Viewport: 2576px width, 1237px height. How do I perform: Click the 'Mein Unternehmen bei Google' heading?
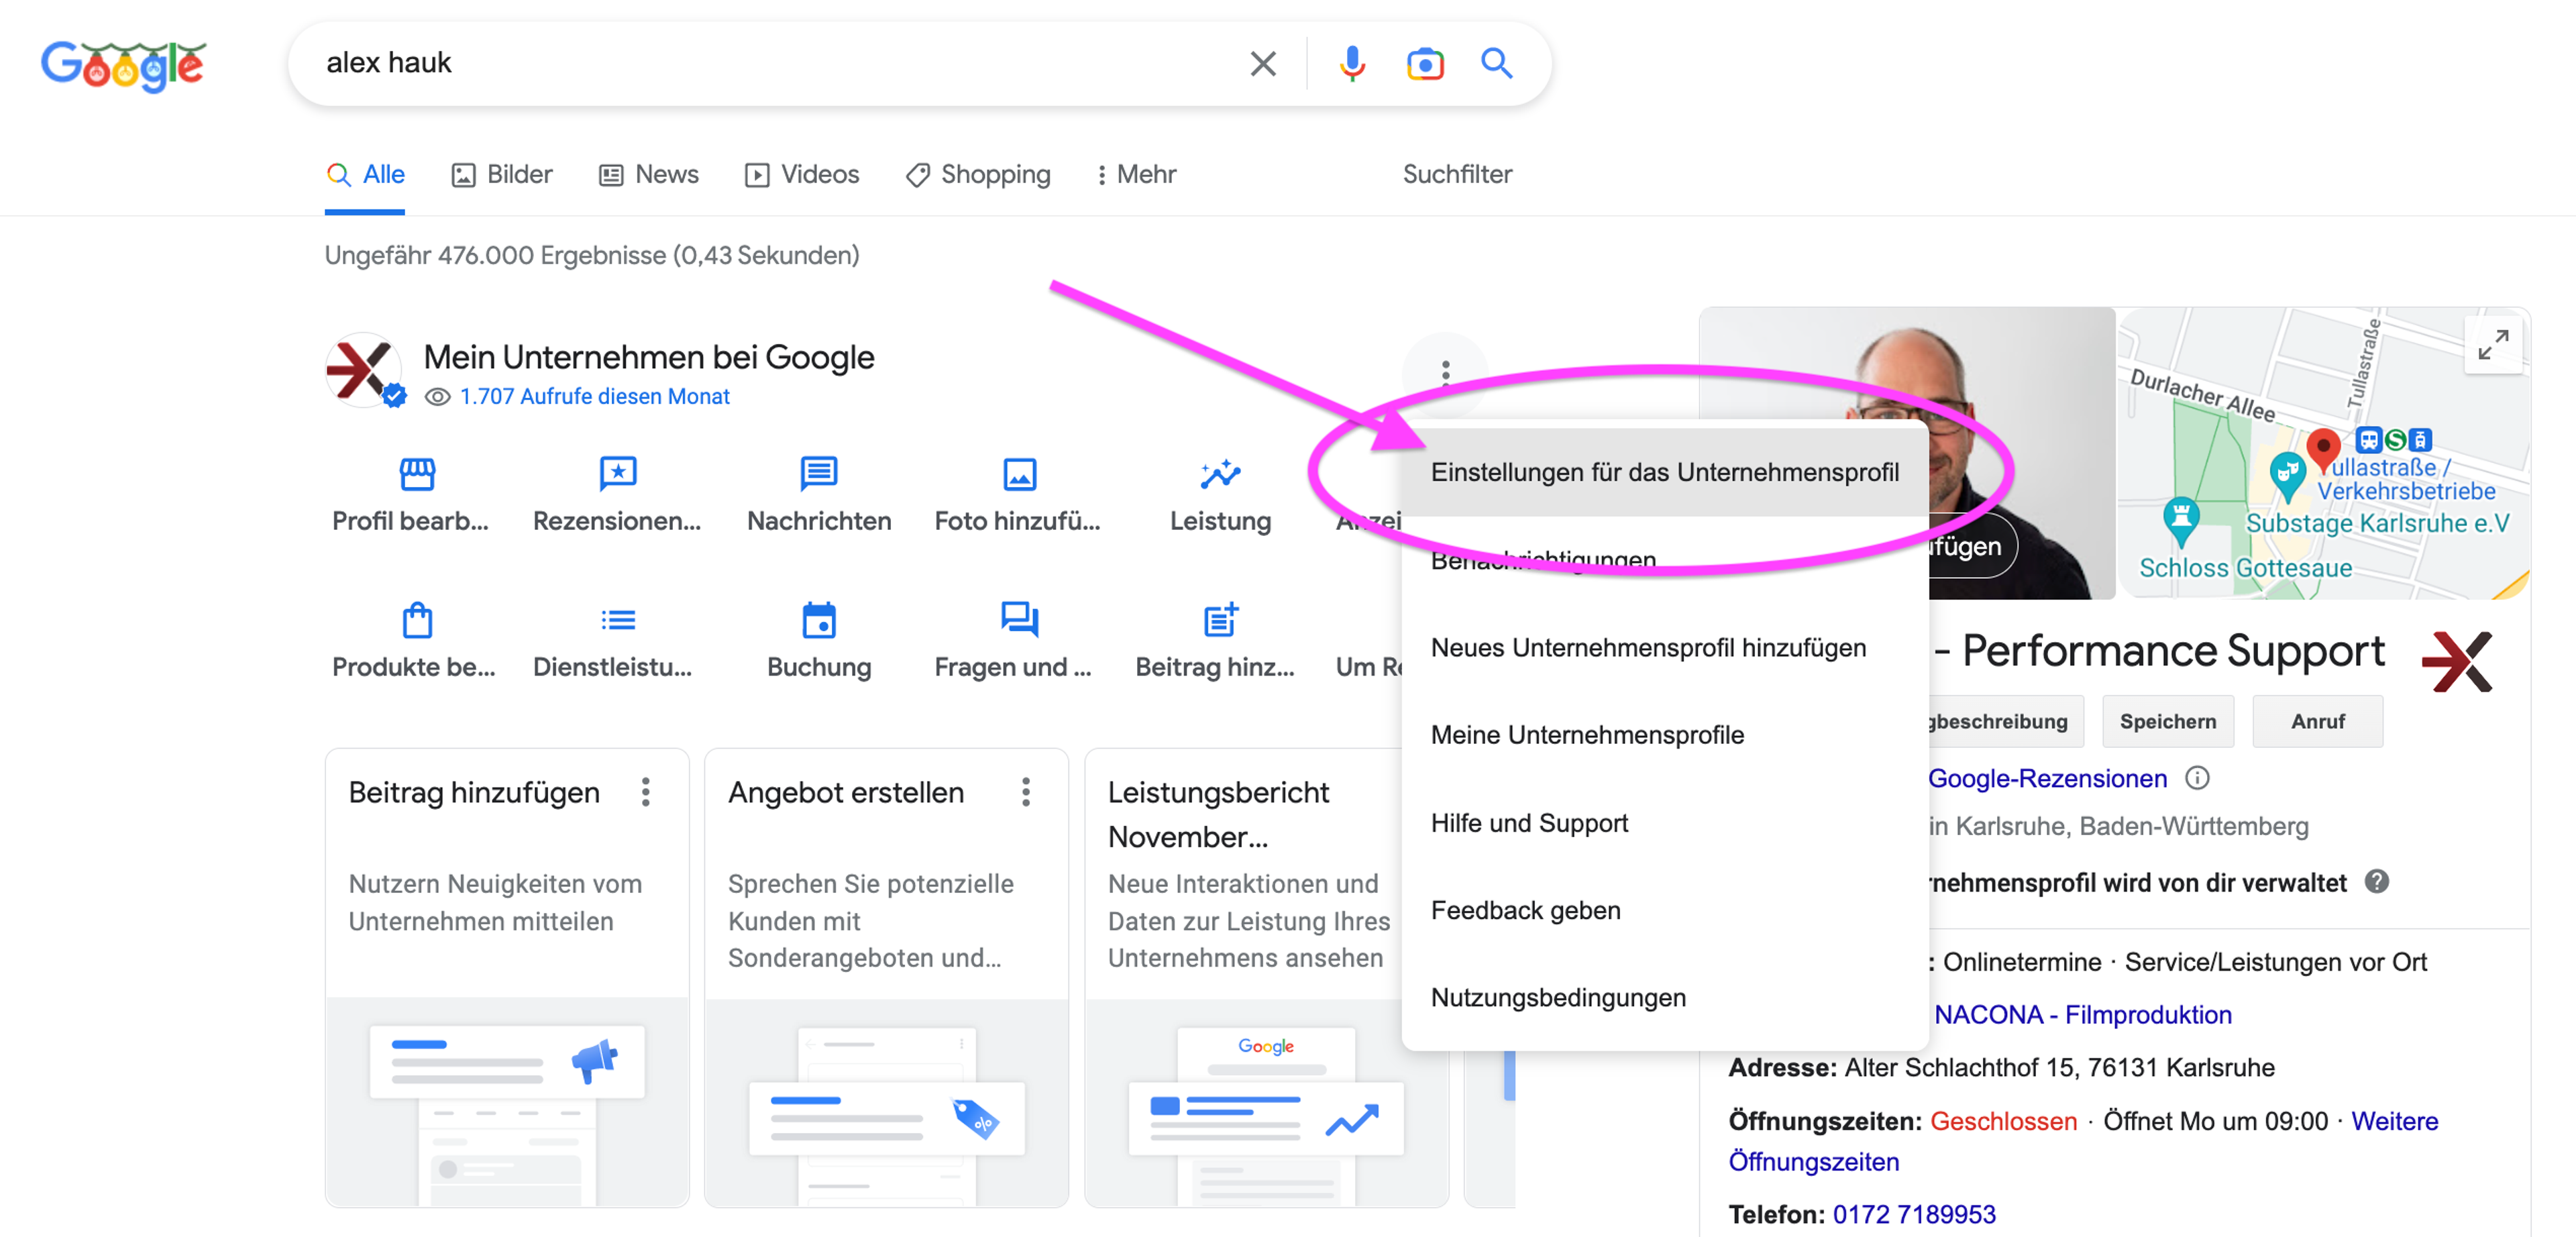(x=648, y=357)
